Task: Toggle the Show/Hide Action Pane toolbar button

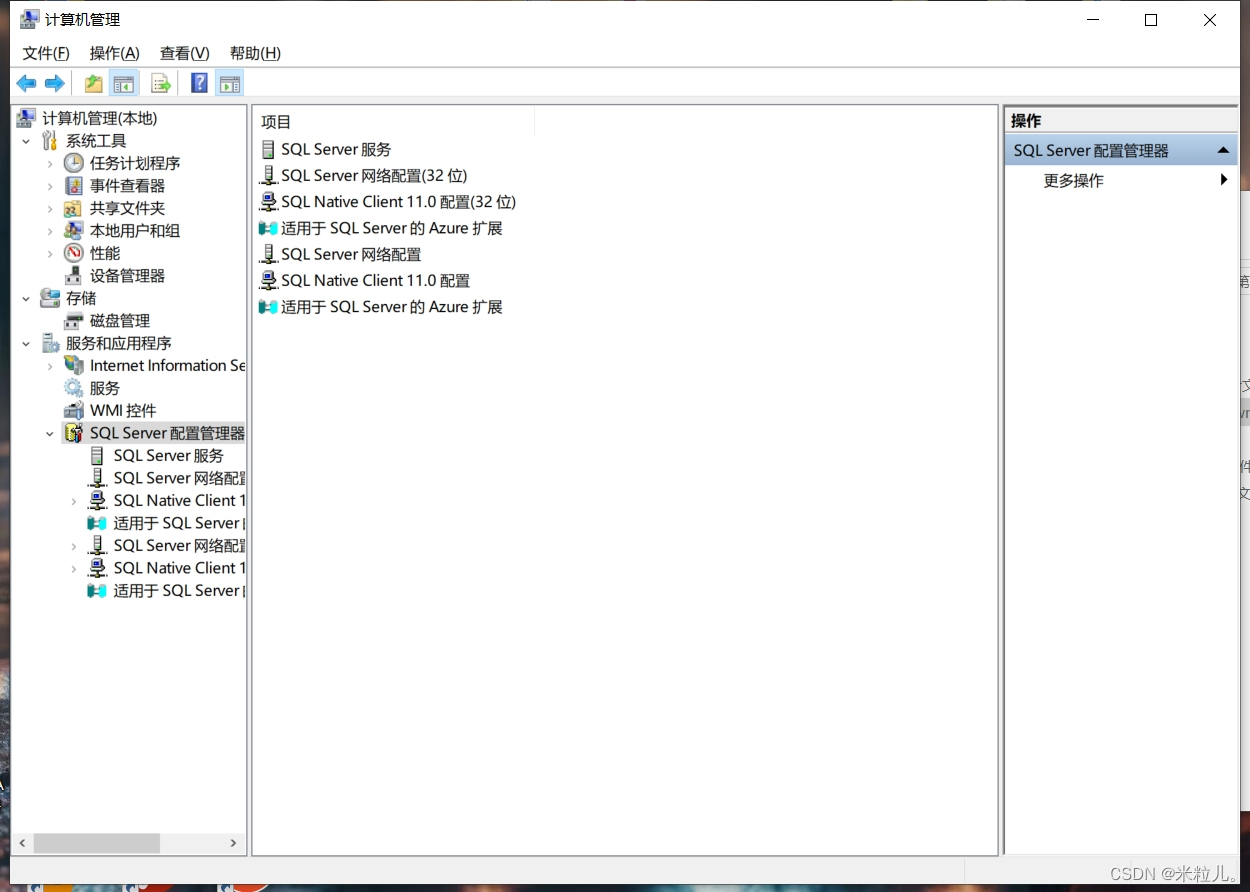Action: click(230, 83)
